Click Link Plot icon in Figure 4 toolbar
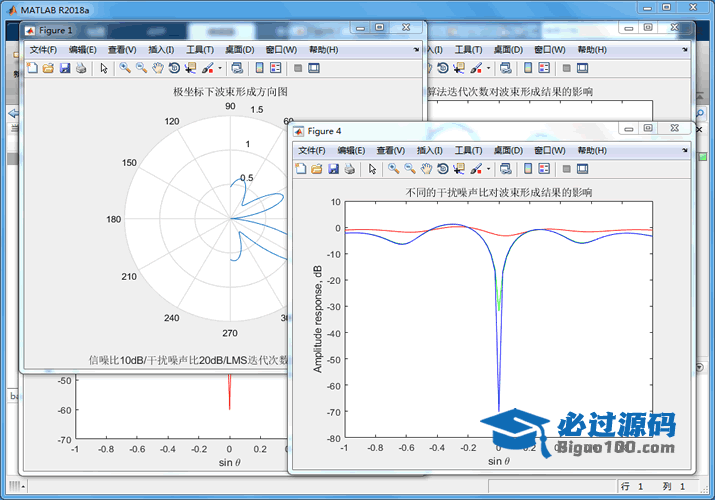Viewport: 715px width, 500px height. [x=505, y=169]
